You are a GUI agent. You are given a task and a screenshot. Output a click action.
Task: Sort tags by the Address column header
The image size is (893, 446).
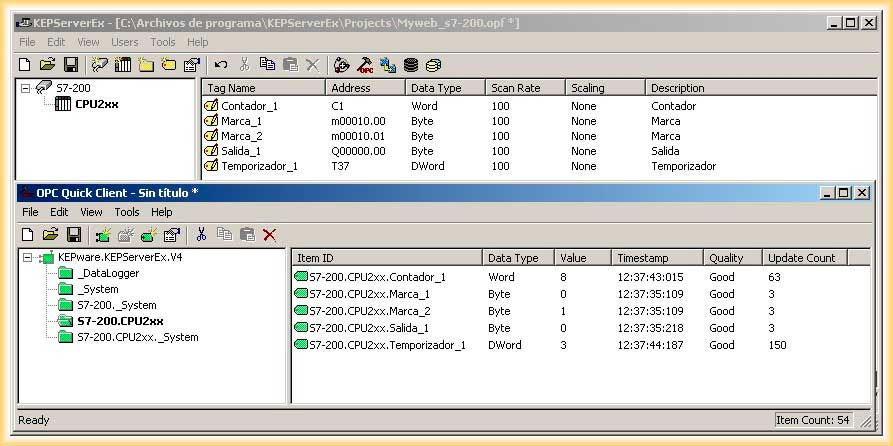365,88
